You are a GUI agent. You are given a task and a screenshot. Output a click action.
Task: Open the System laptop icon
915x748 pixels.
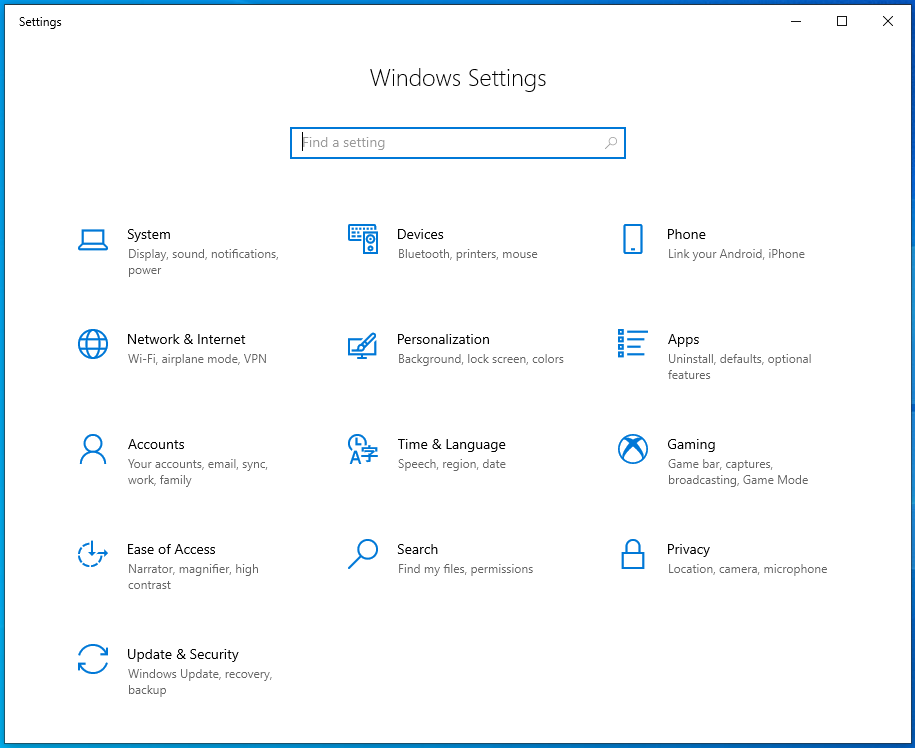pos(93,239)
